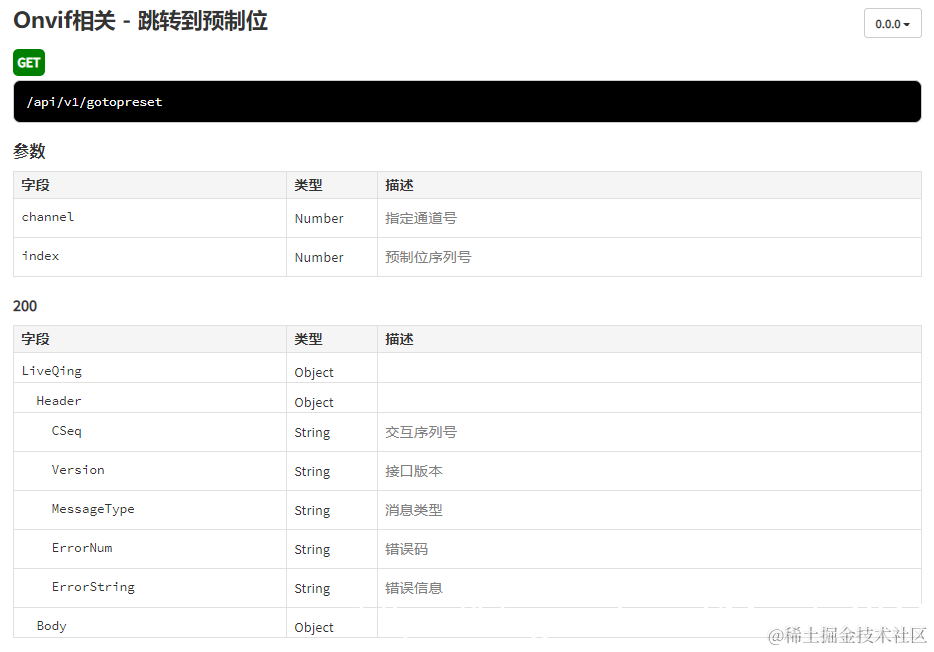
Task: Select the 'MessageType' field cell
Action: coord(150,510)
